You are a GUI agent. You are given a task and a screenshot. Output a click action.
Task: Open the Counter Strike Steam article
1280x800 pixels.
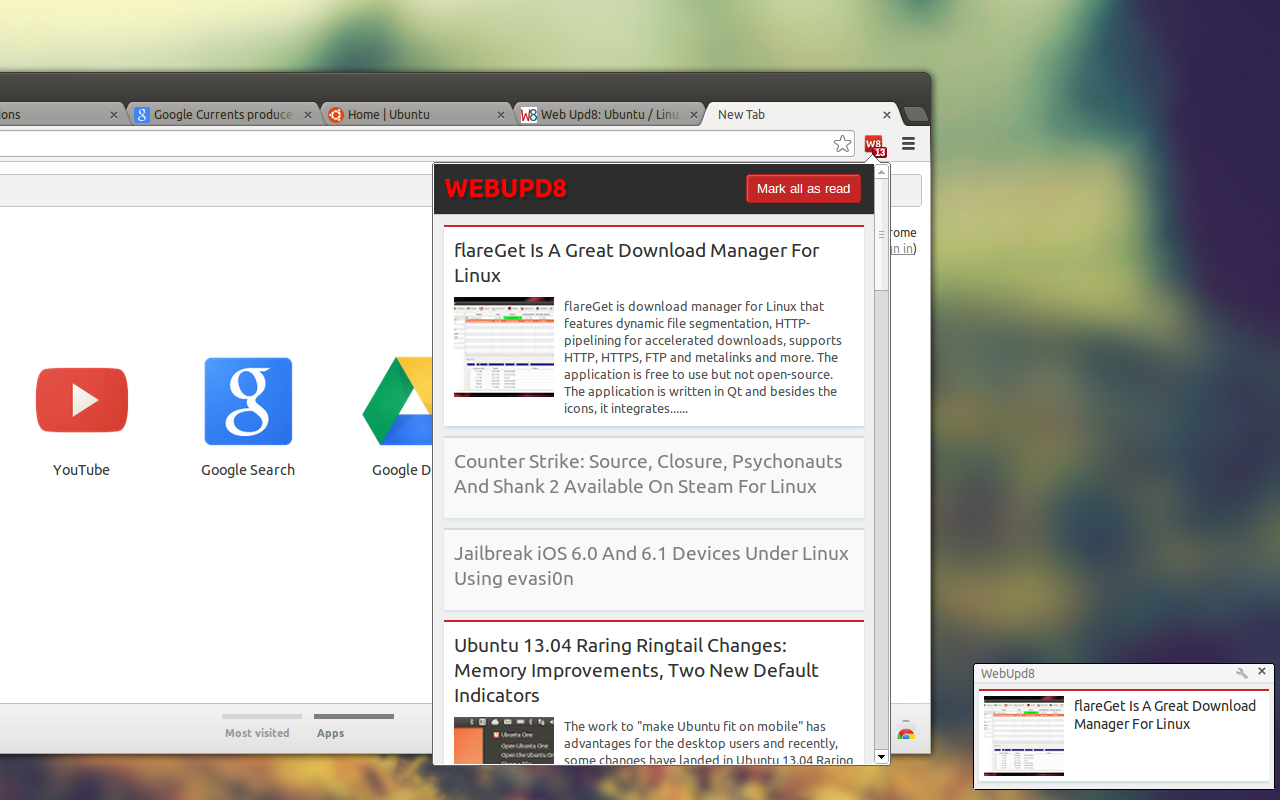pyautogui.click(x=648, y=474)
